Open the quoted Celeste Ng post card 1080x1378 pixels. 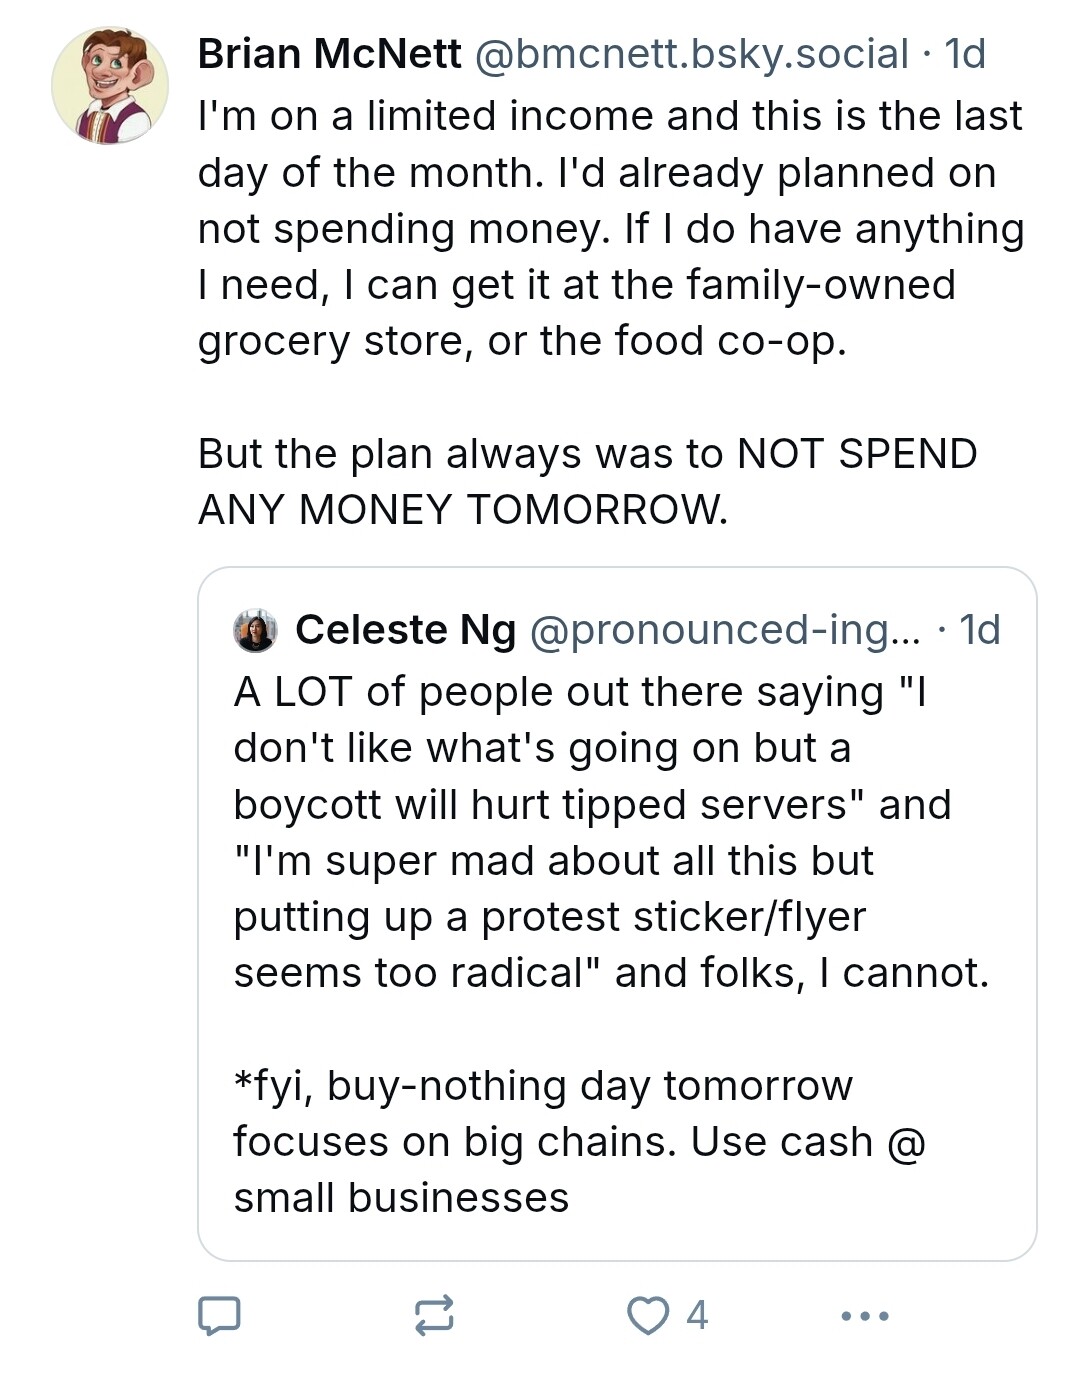click(x=617, y=914)
